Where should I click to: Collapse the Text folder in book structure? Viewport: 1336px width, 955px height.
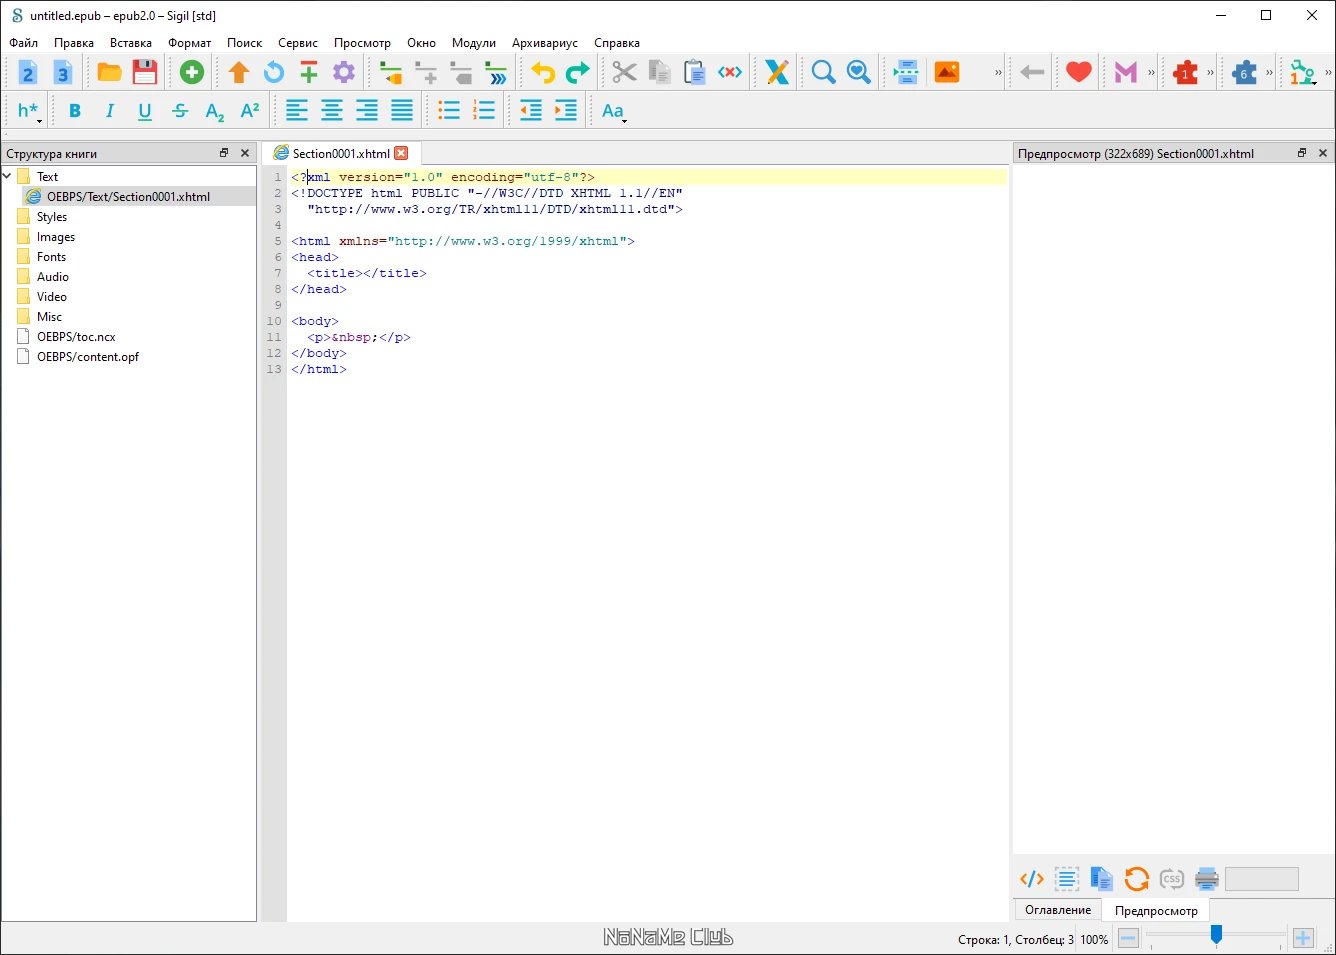point(8,176)
